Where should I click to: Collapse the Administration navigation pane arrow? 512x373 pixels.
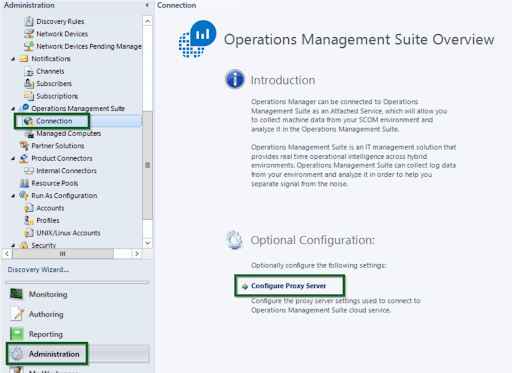click(147, 5)
